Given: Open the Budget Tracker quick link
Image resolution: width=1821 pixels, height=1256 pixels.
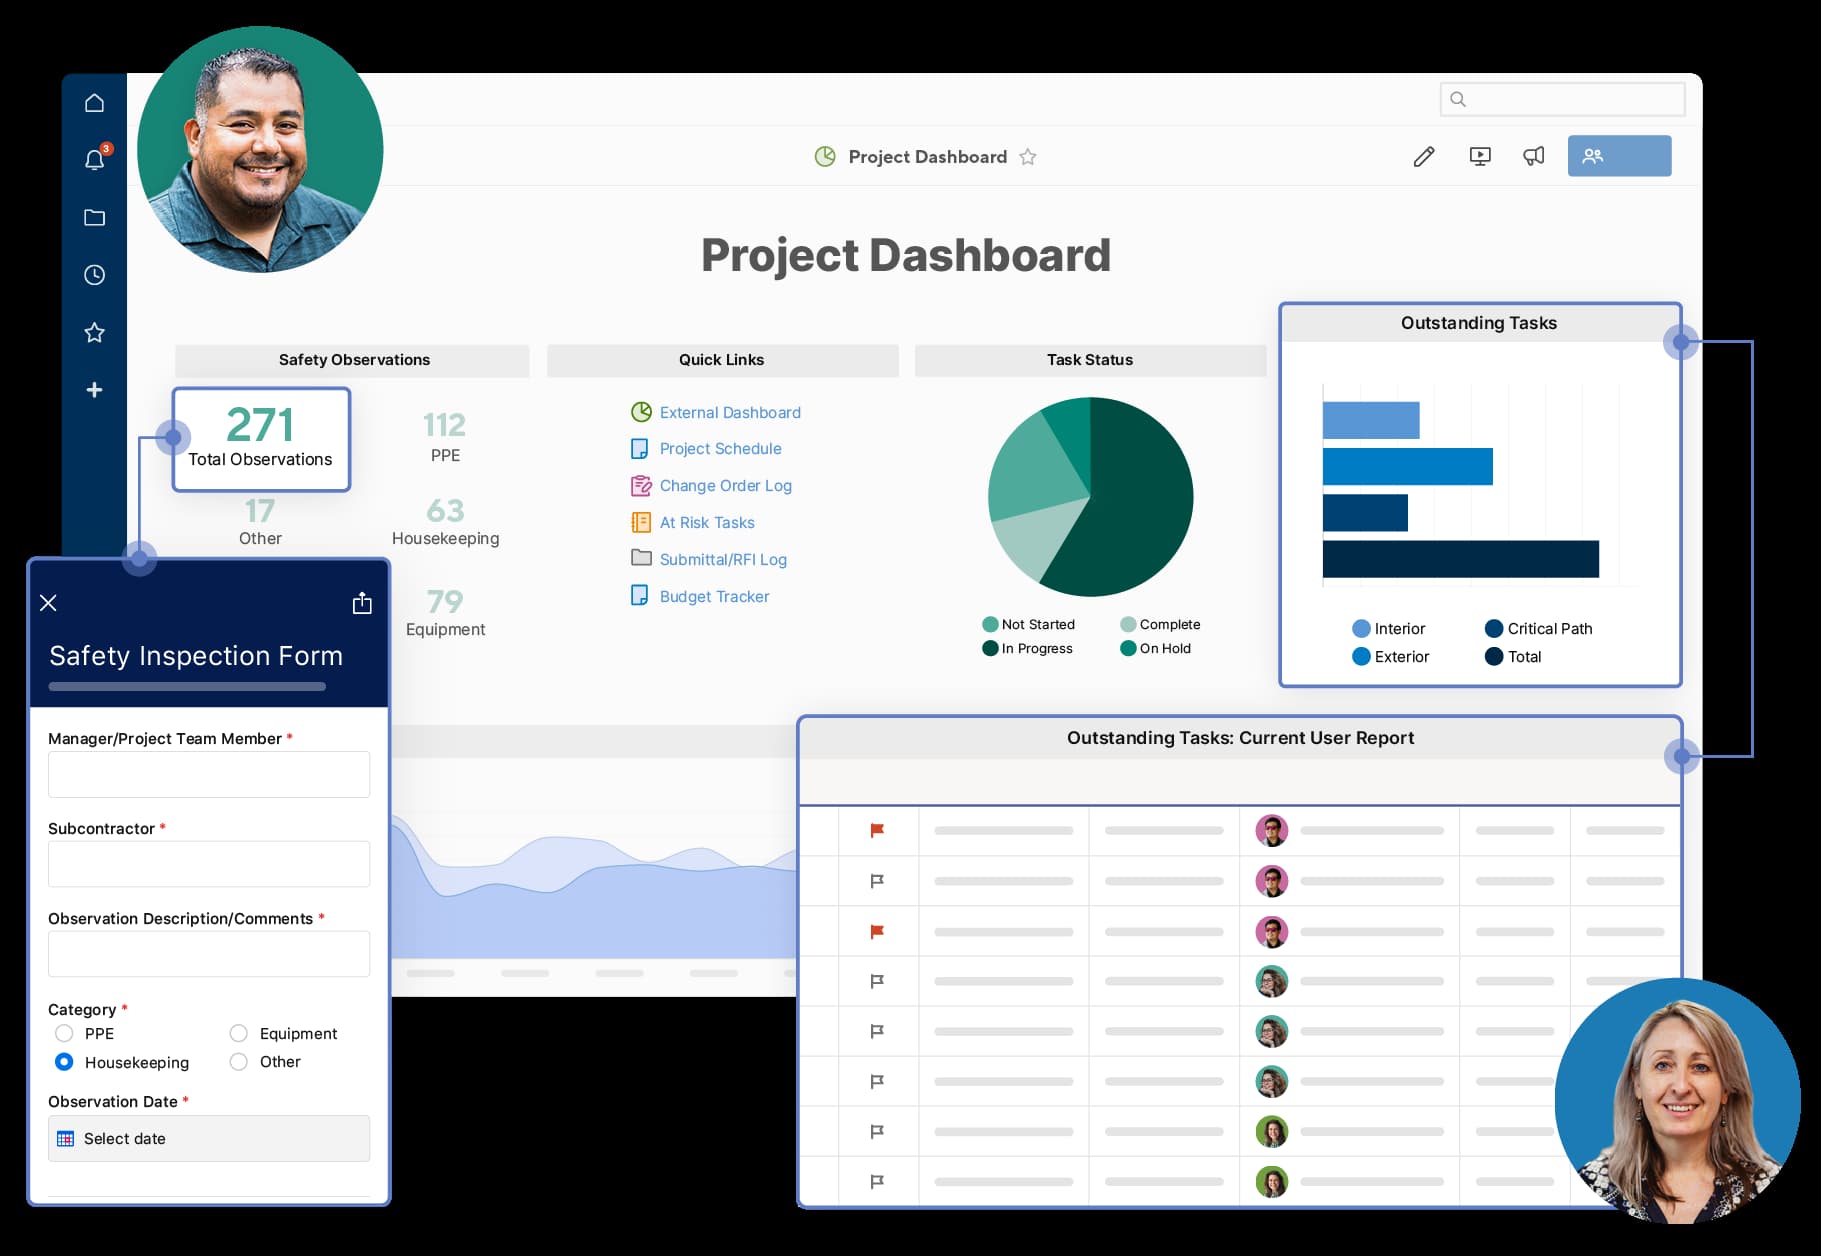Looking at the screenshot, I should pos(714,596).
